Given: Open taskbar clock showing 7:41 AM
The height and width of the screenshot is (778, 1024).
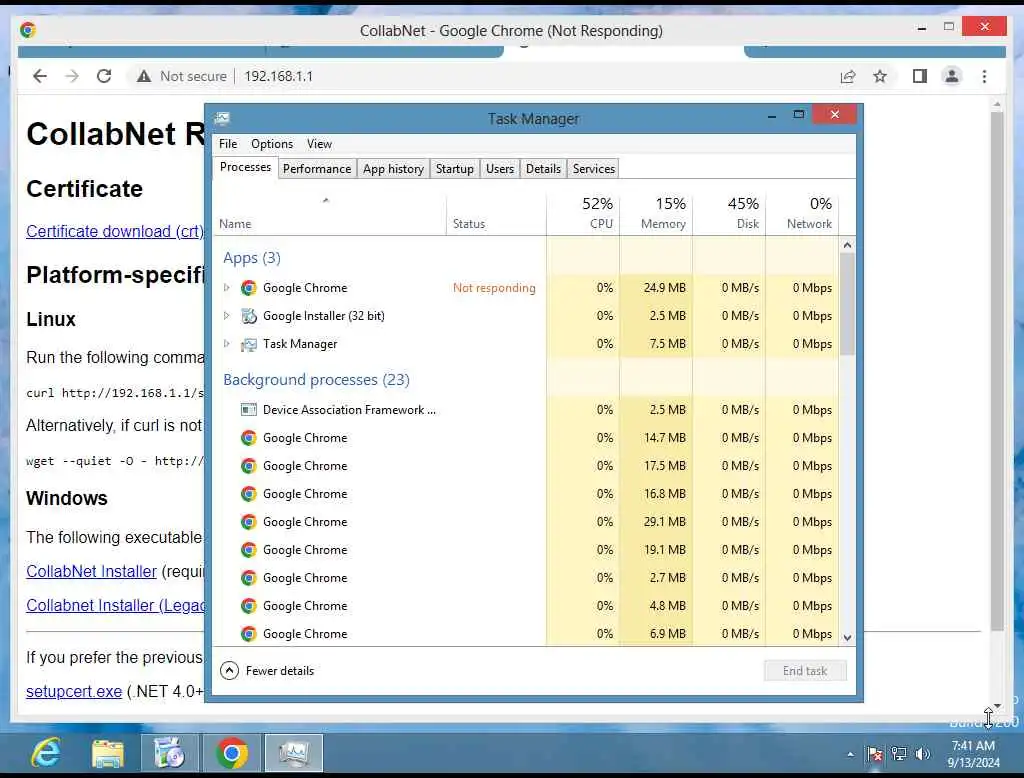Looking at the screenshot, I should [x=973, y=754].
